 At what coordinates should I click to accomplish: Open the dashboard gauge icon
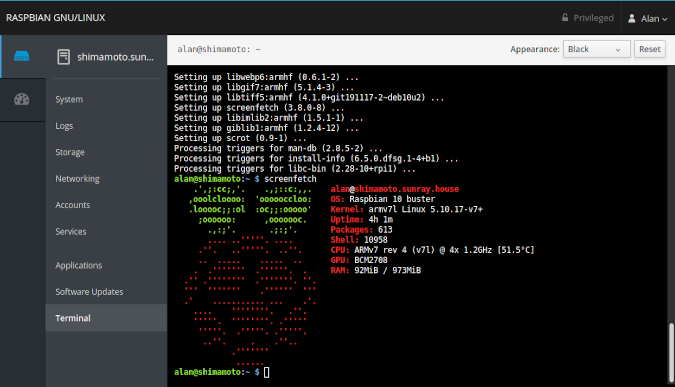click(22, 99)
